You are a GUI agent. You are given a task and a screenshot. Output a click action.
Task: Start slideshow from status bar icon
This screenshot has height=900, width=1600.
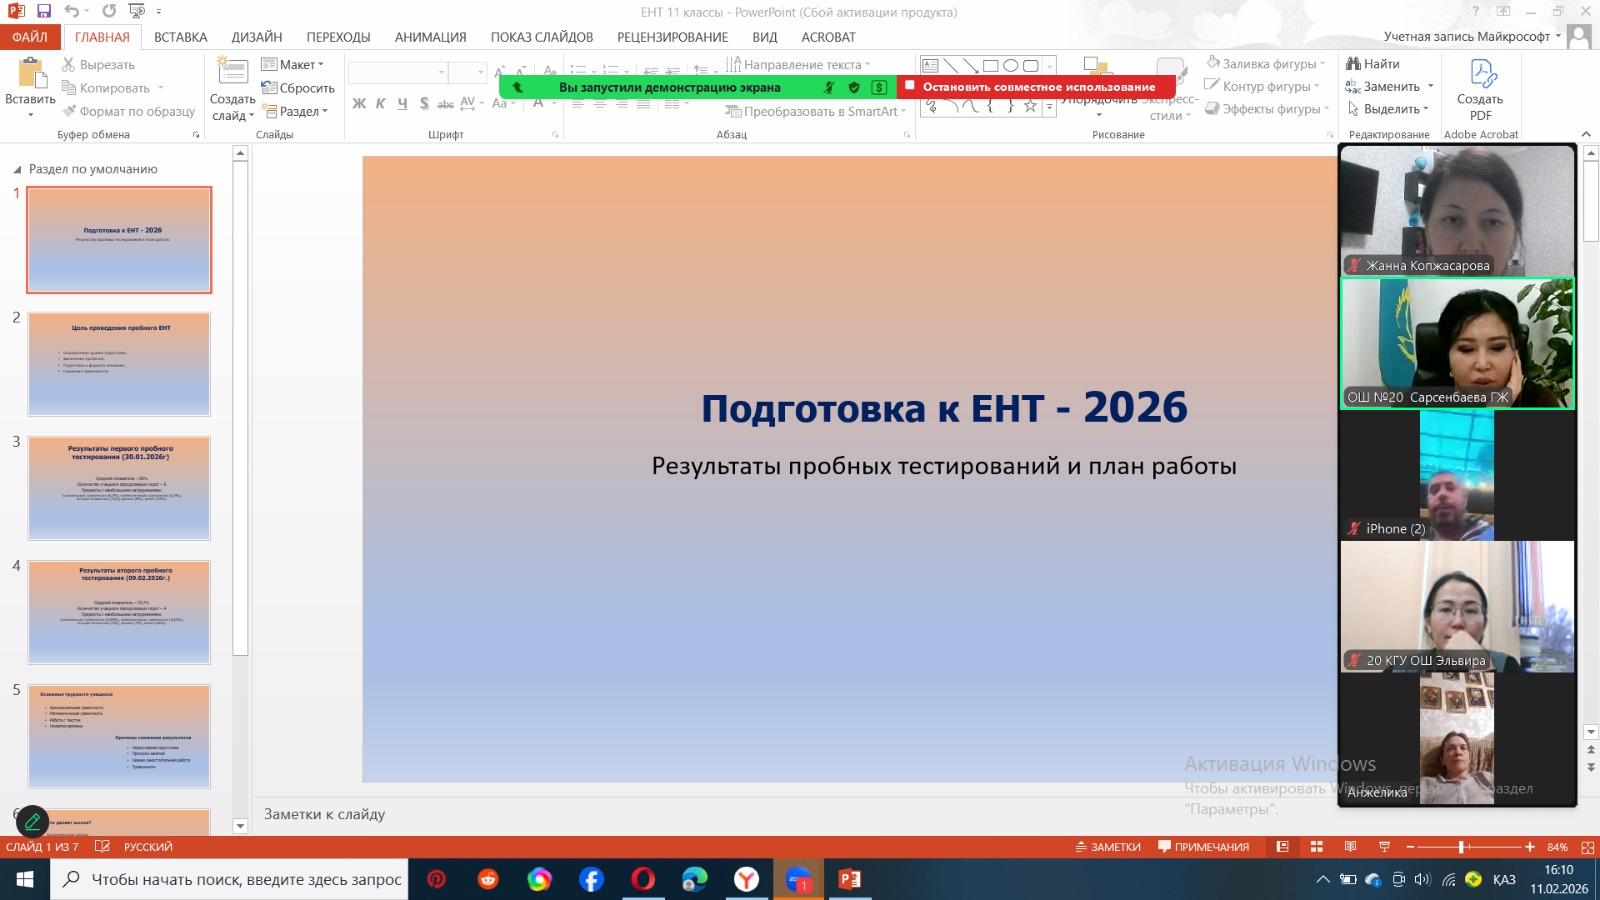(x=1384, y=847)
